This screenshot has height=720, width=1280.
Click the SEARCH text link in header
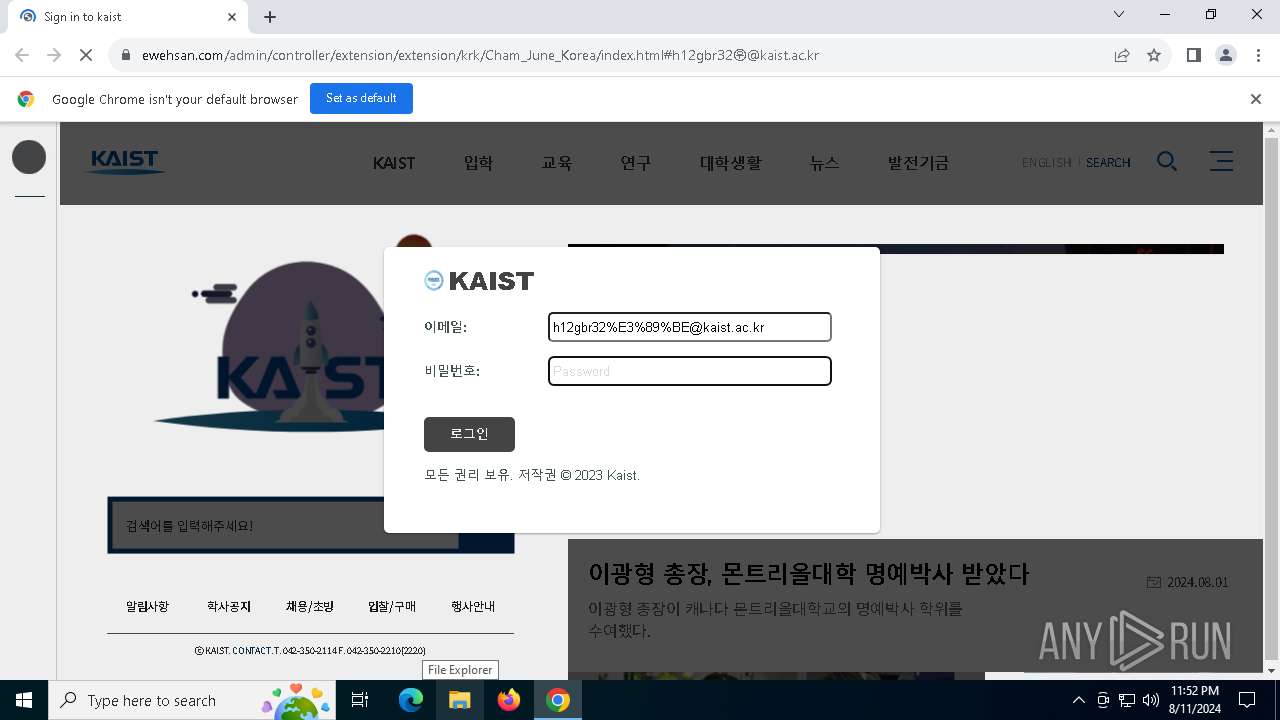pyautogui.click(x=1108, y=163)
